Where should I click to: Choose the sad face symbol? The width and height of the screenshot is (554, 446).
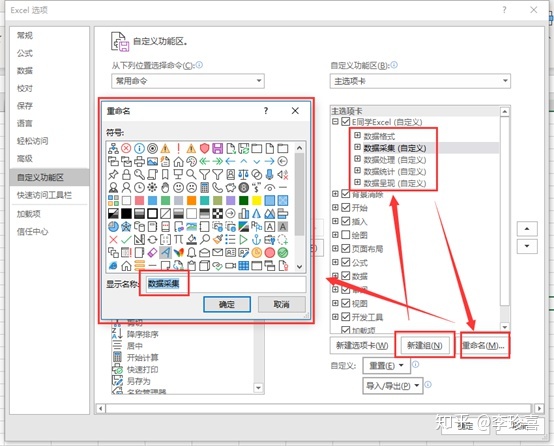coord(191,188)
